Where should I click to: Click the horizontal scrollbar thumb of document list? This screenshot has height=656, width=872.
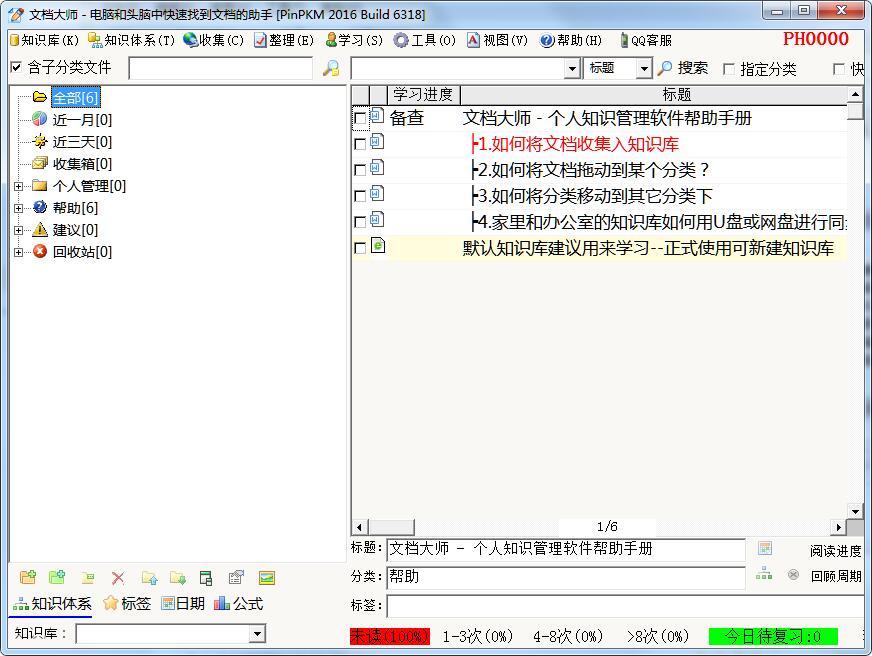[392, 526]
